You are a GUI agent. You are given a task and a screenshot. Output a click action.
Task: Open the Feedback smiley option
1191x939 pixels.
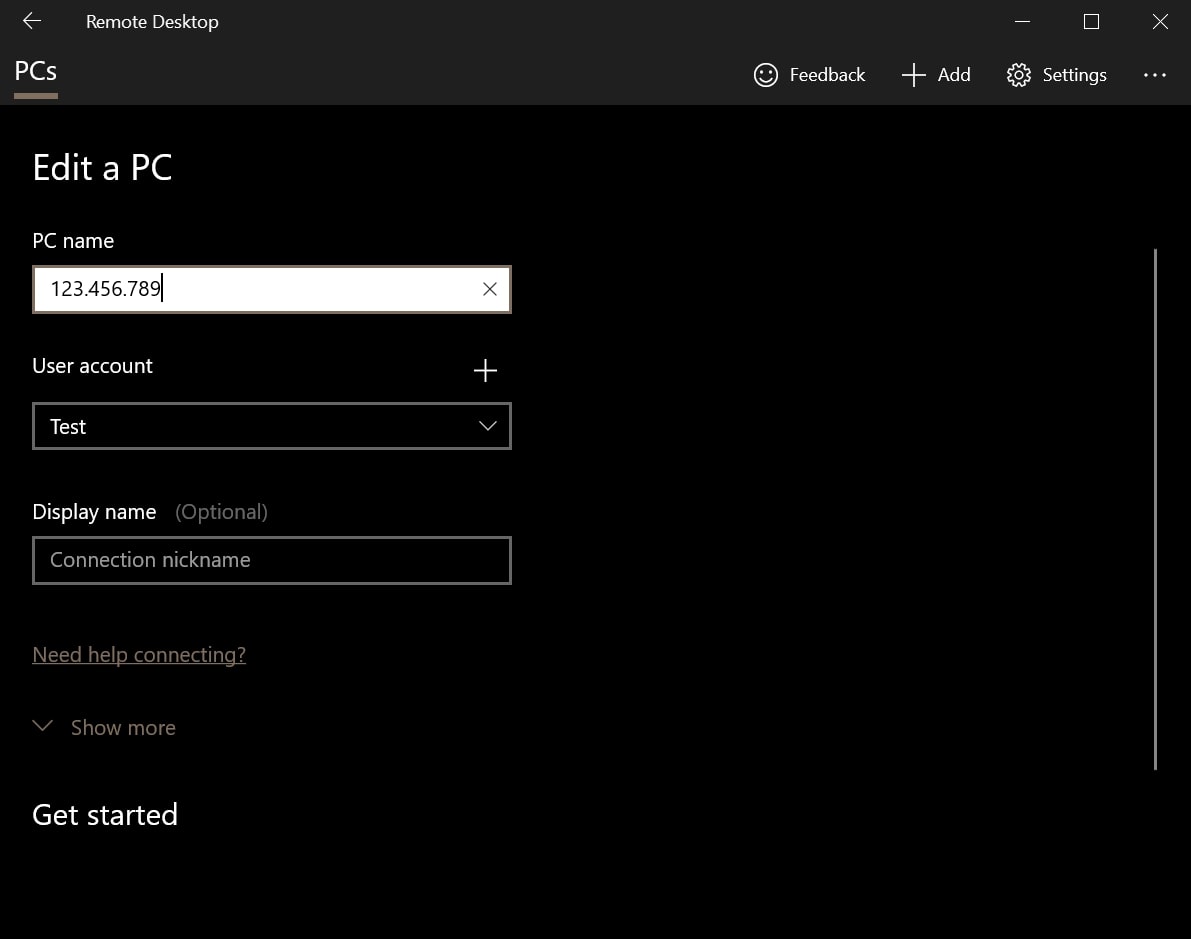pos(809,74)
